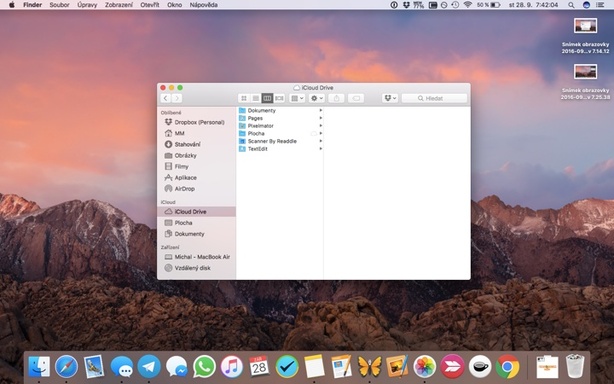This screenshot has height=384, width=614.
Task: Select Plocha folder in file list
Action: 280,133
